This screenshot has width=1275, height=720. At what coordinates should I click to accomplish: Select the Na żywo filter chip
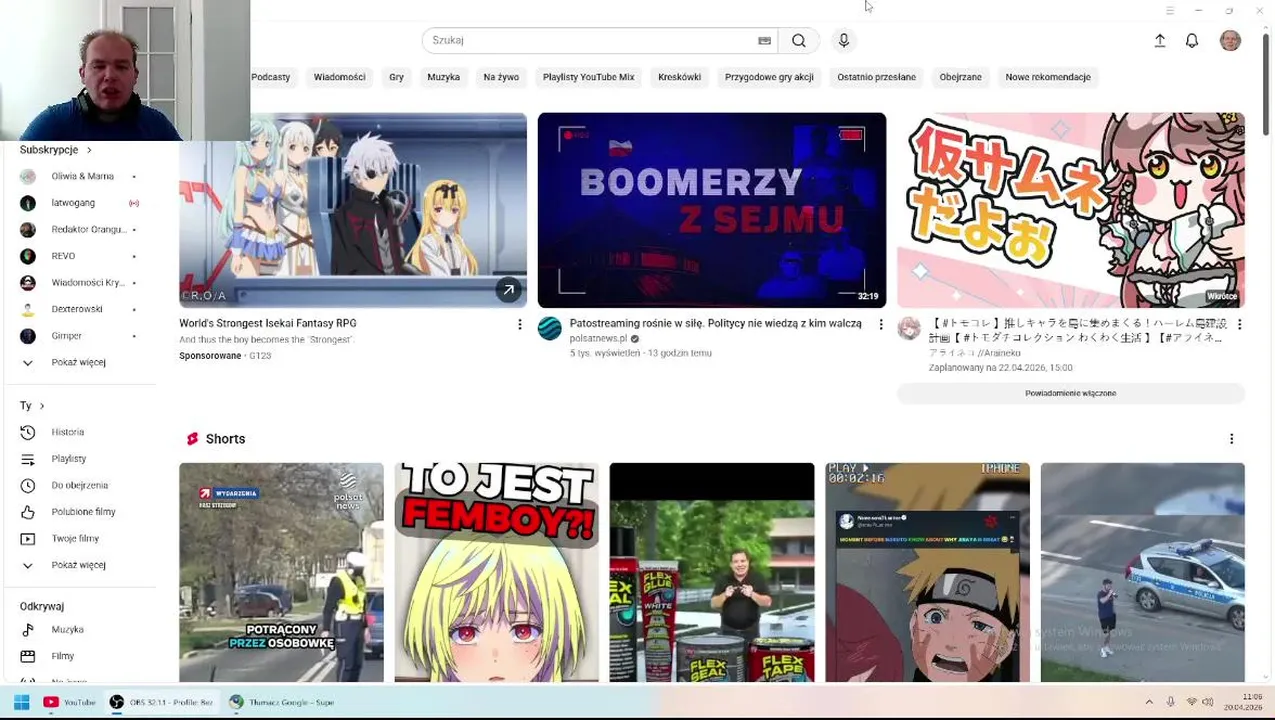501,77
